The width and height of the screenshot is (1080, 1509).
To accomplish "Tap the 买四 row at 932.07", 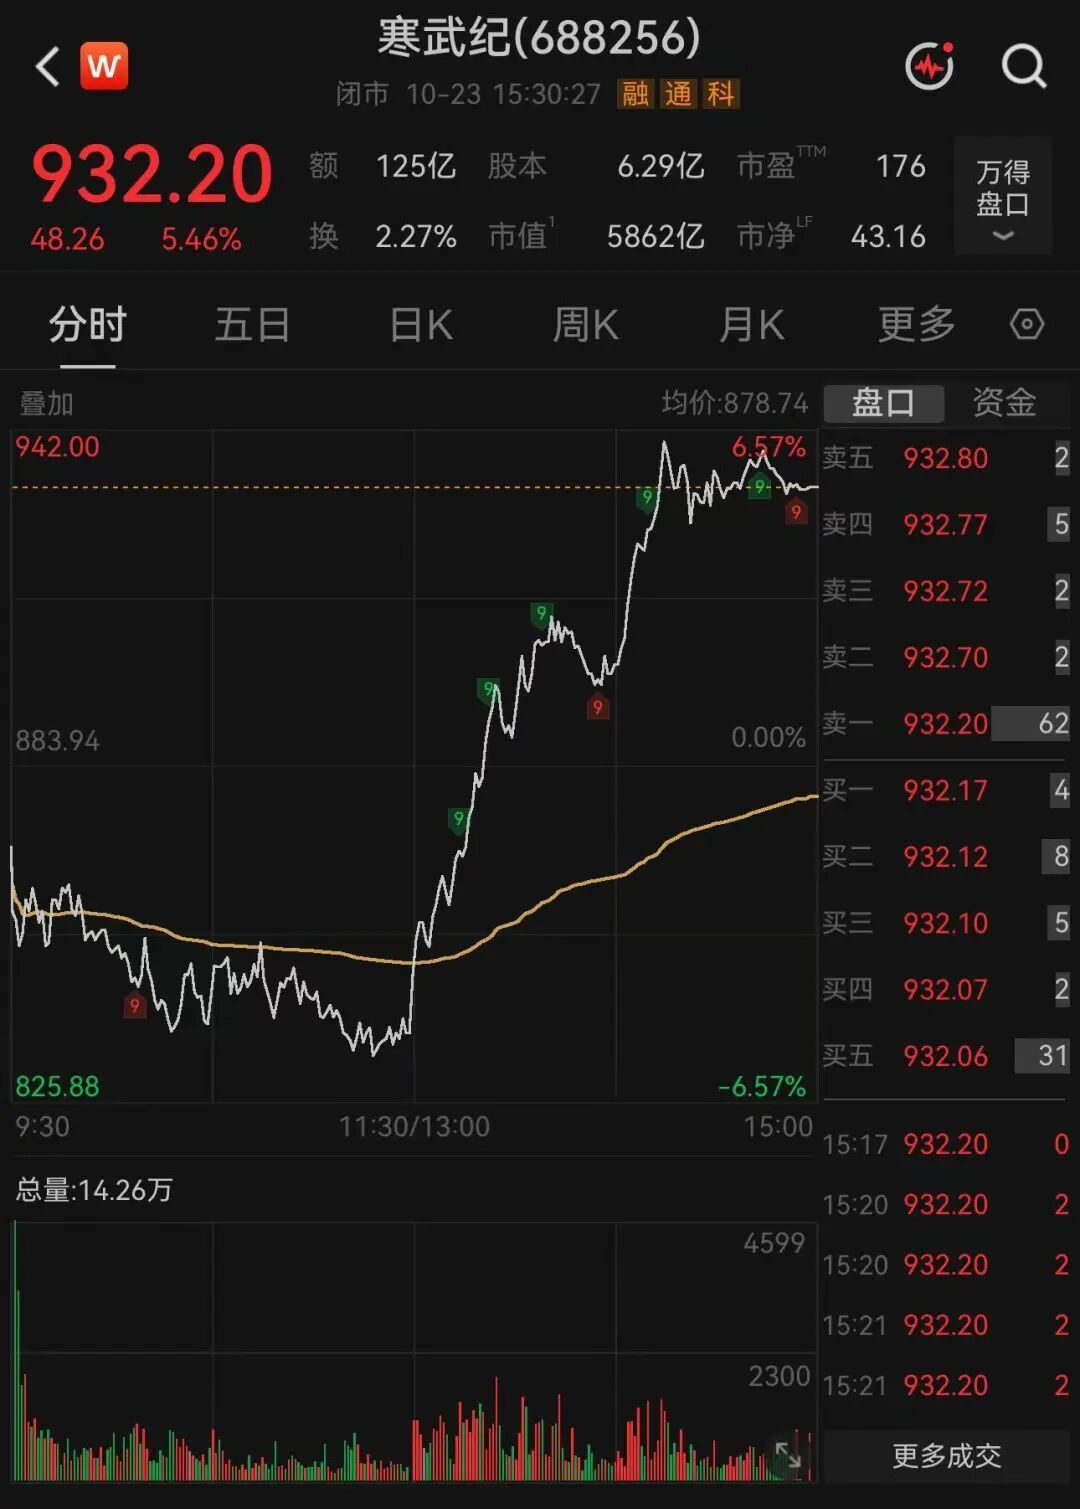I will pos(946,989).
